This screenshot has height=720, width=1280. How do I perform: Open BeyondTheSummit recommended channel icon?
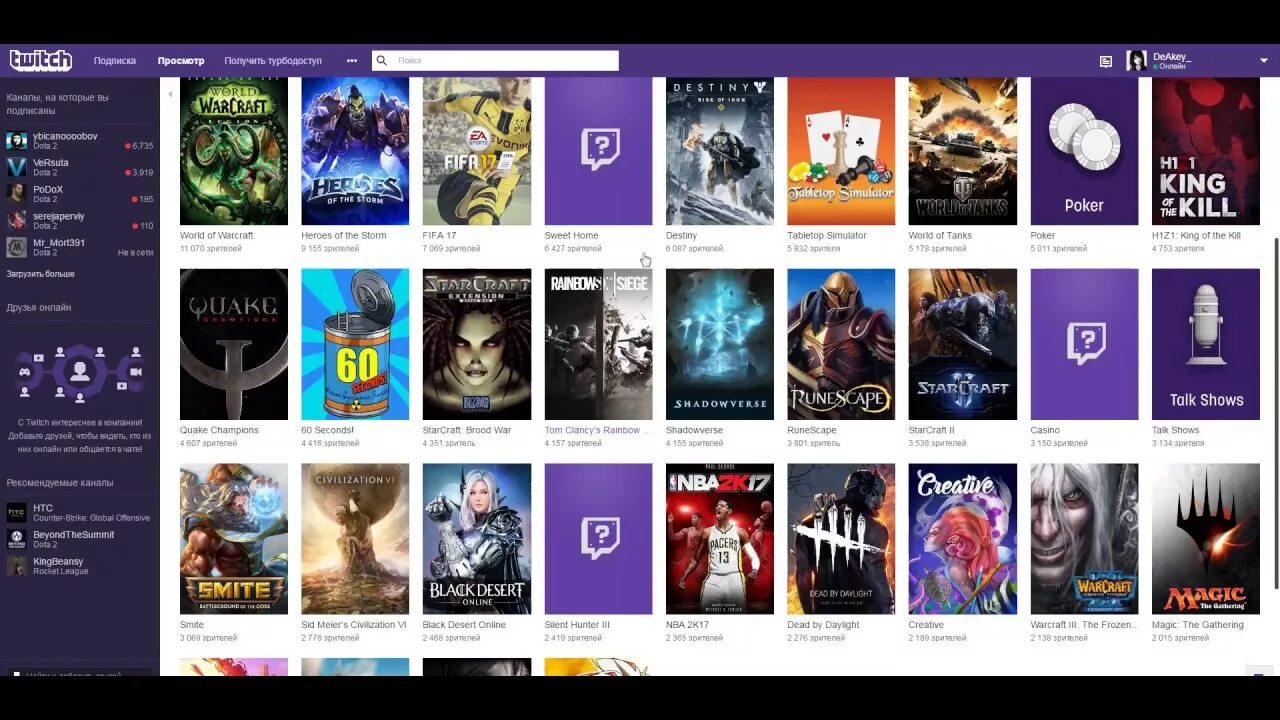[x=17, y=539]
